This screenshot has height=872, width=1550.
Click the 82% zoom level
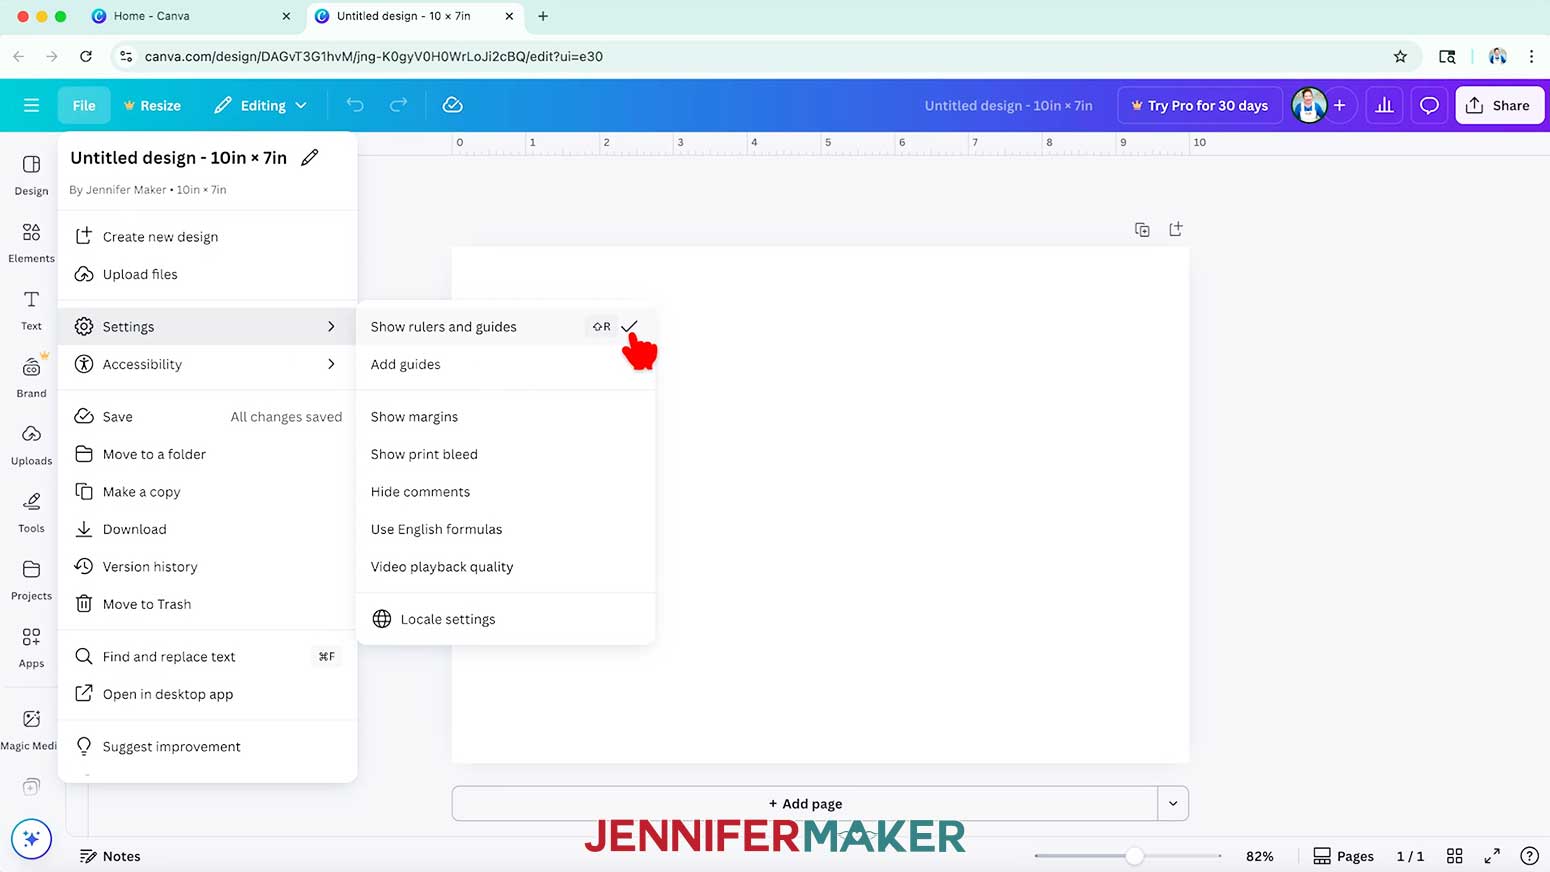pos(1259,856)
